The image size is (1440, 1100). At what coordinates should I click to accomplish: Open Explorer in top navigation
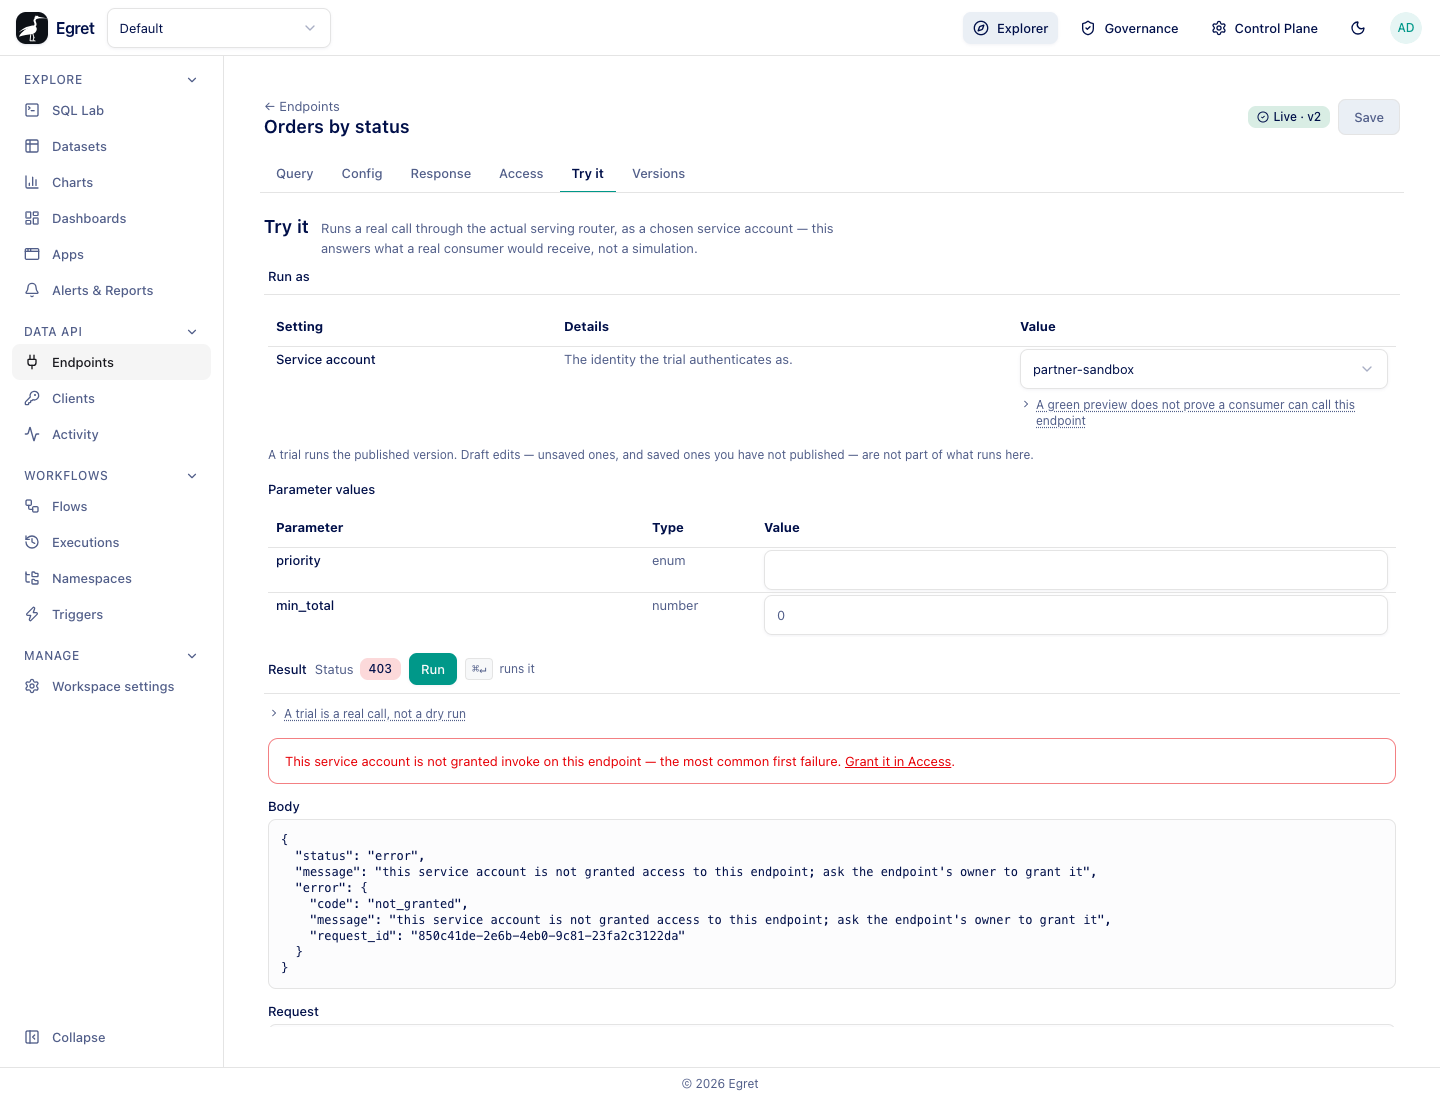coord(1010,28)
